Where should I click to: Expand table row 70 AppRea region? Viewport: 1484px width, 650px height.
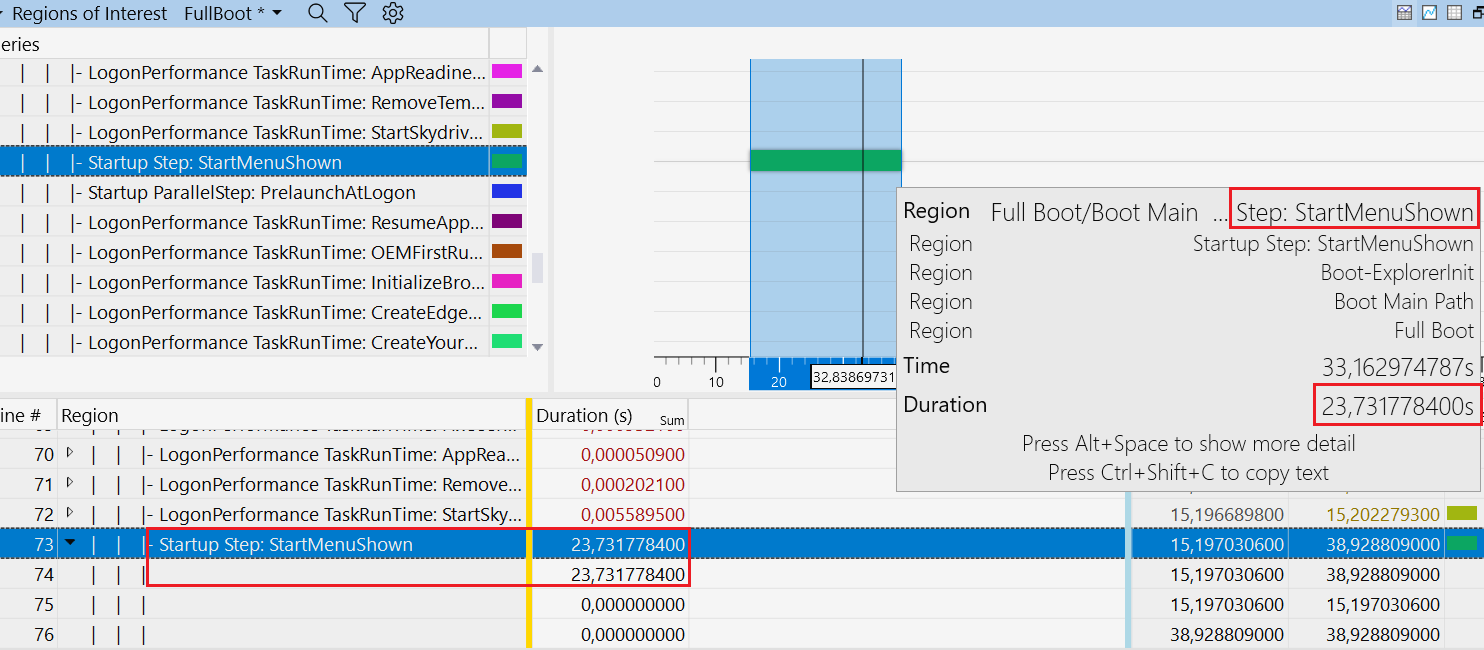pos(70,453)
